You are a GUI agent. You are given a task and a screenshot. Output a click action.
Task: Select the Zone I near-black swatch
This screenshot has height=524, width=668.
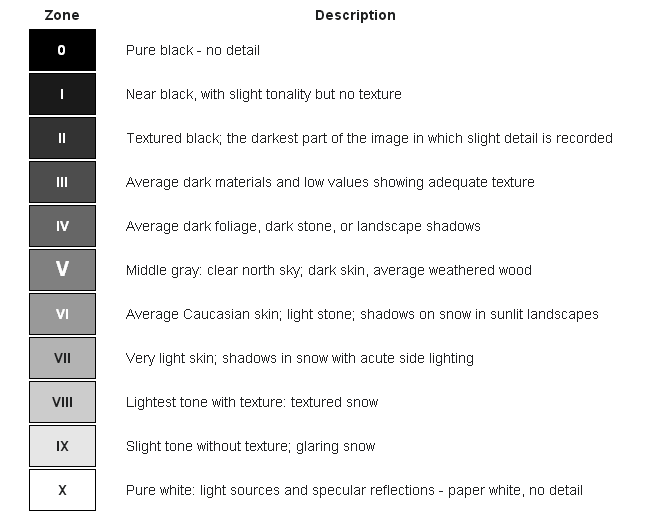pyautogui.click(x=62, y=94)
